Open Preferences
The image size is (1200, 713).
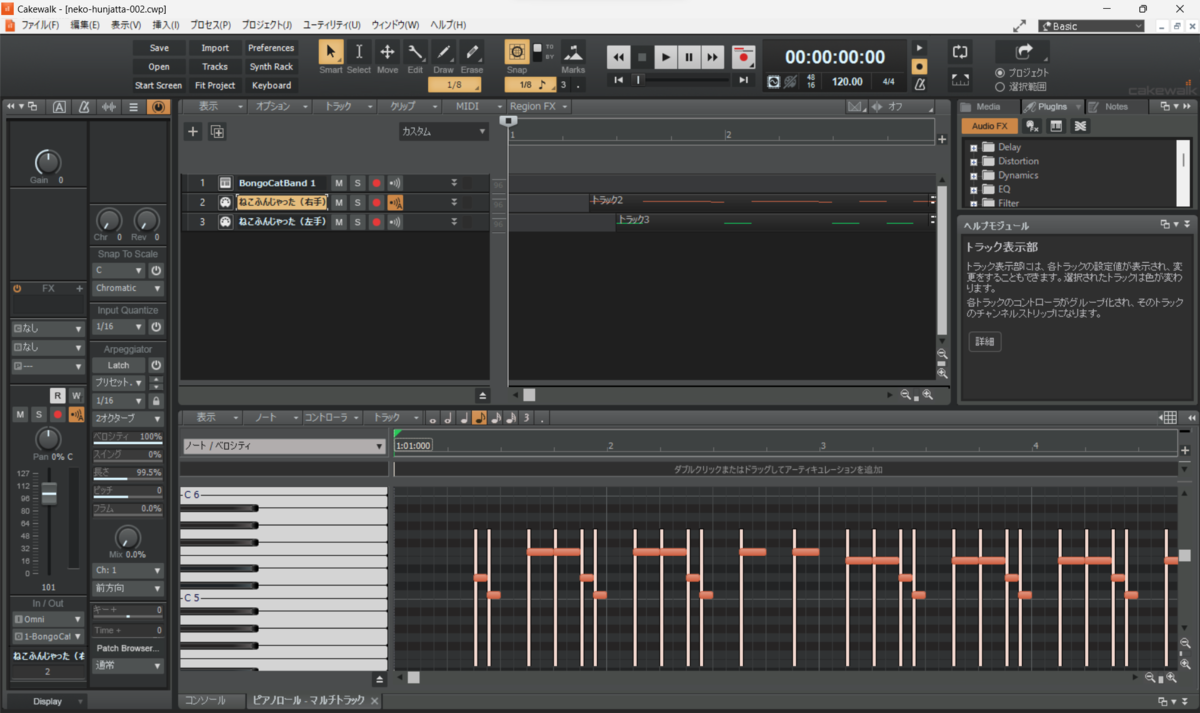[271, 48]
